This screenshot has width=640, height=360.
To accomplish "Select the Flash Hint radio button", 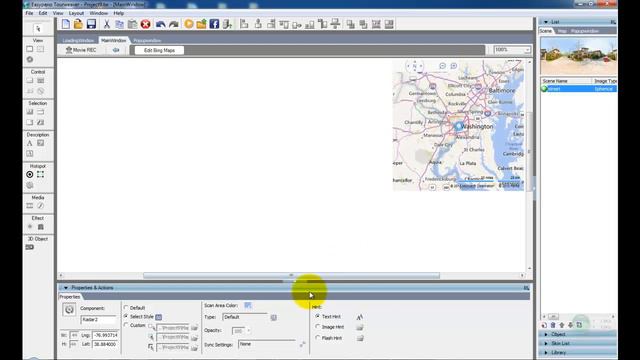I will (x=318, y=338).
